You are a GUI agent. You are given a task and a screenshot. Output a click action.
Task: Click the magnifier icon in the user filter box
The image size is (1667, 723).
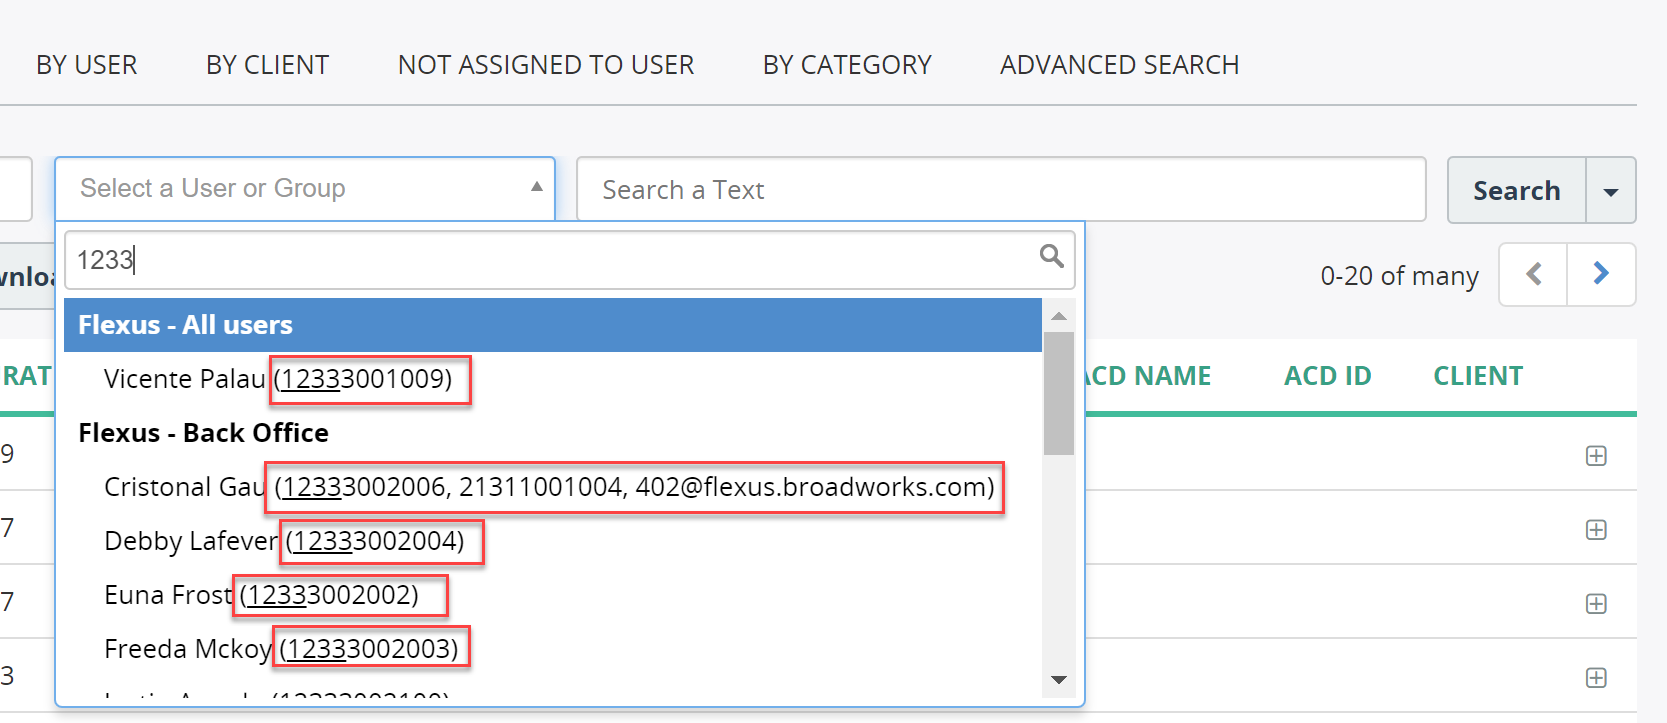1051,256
